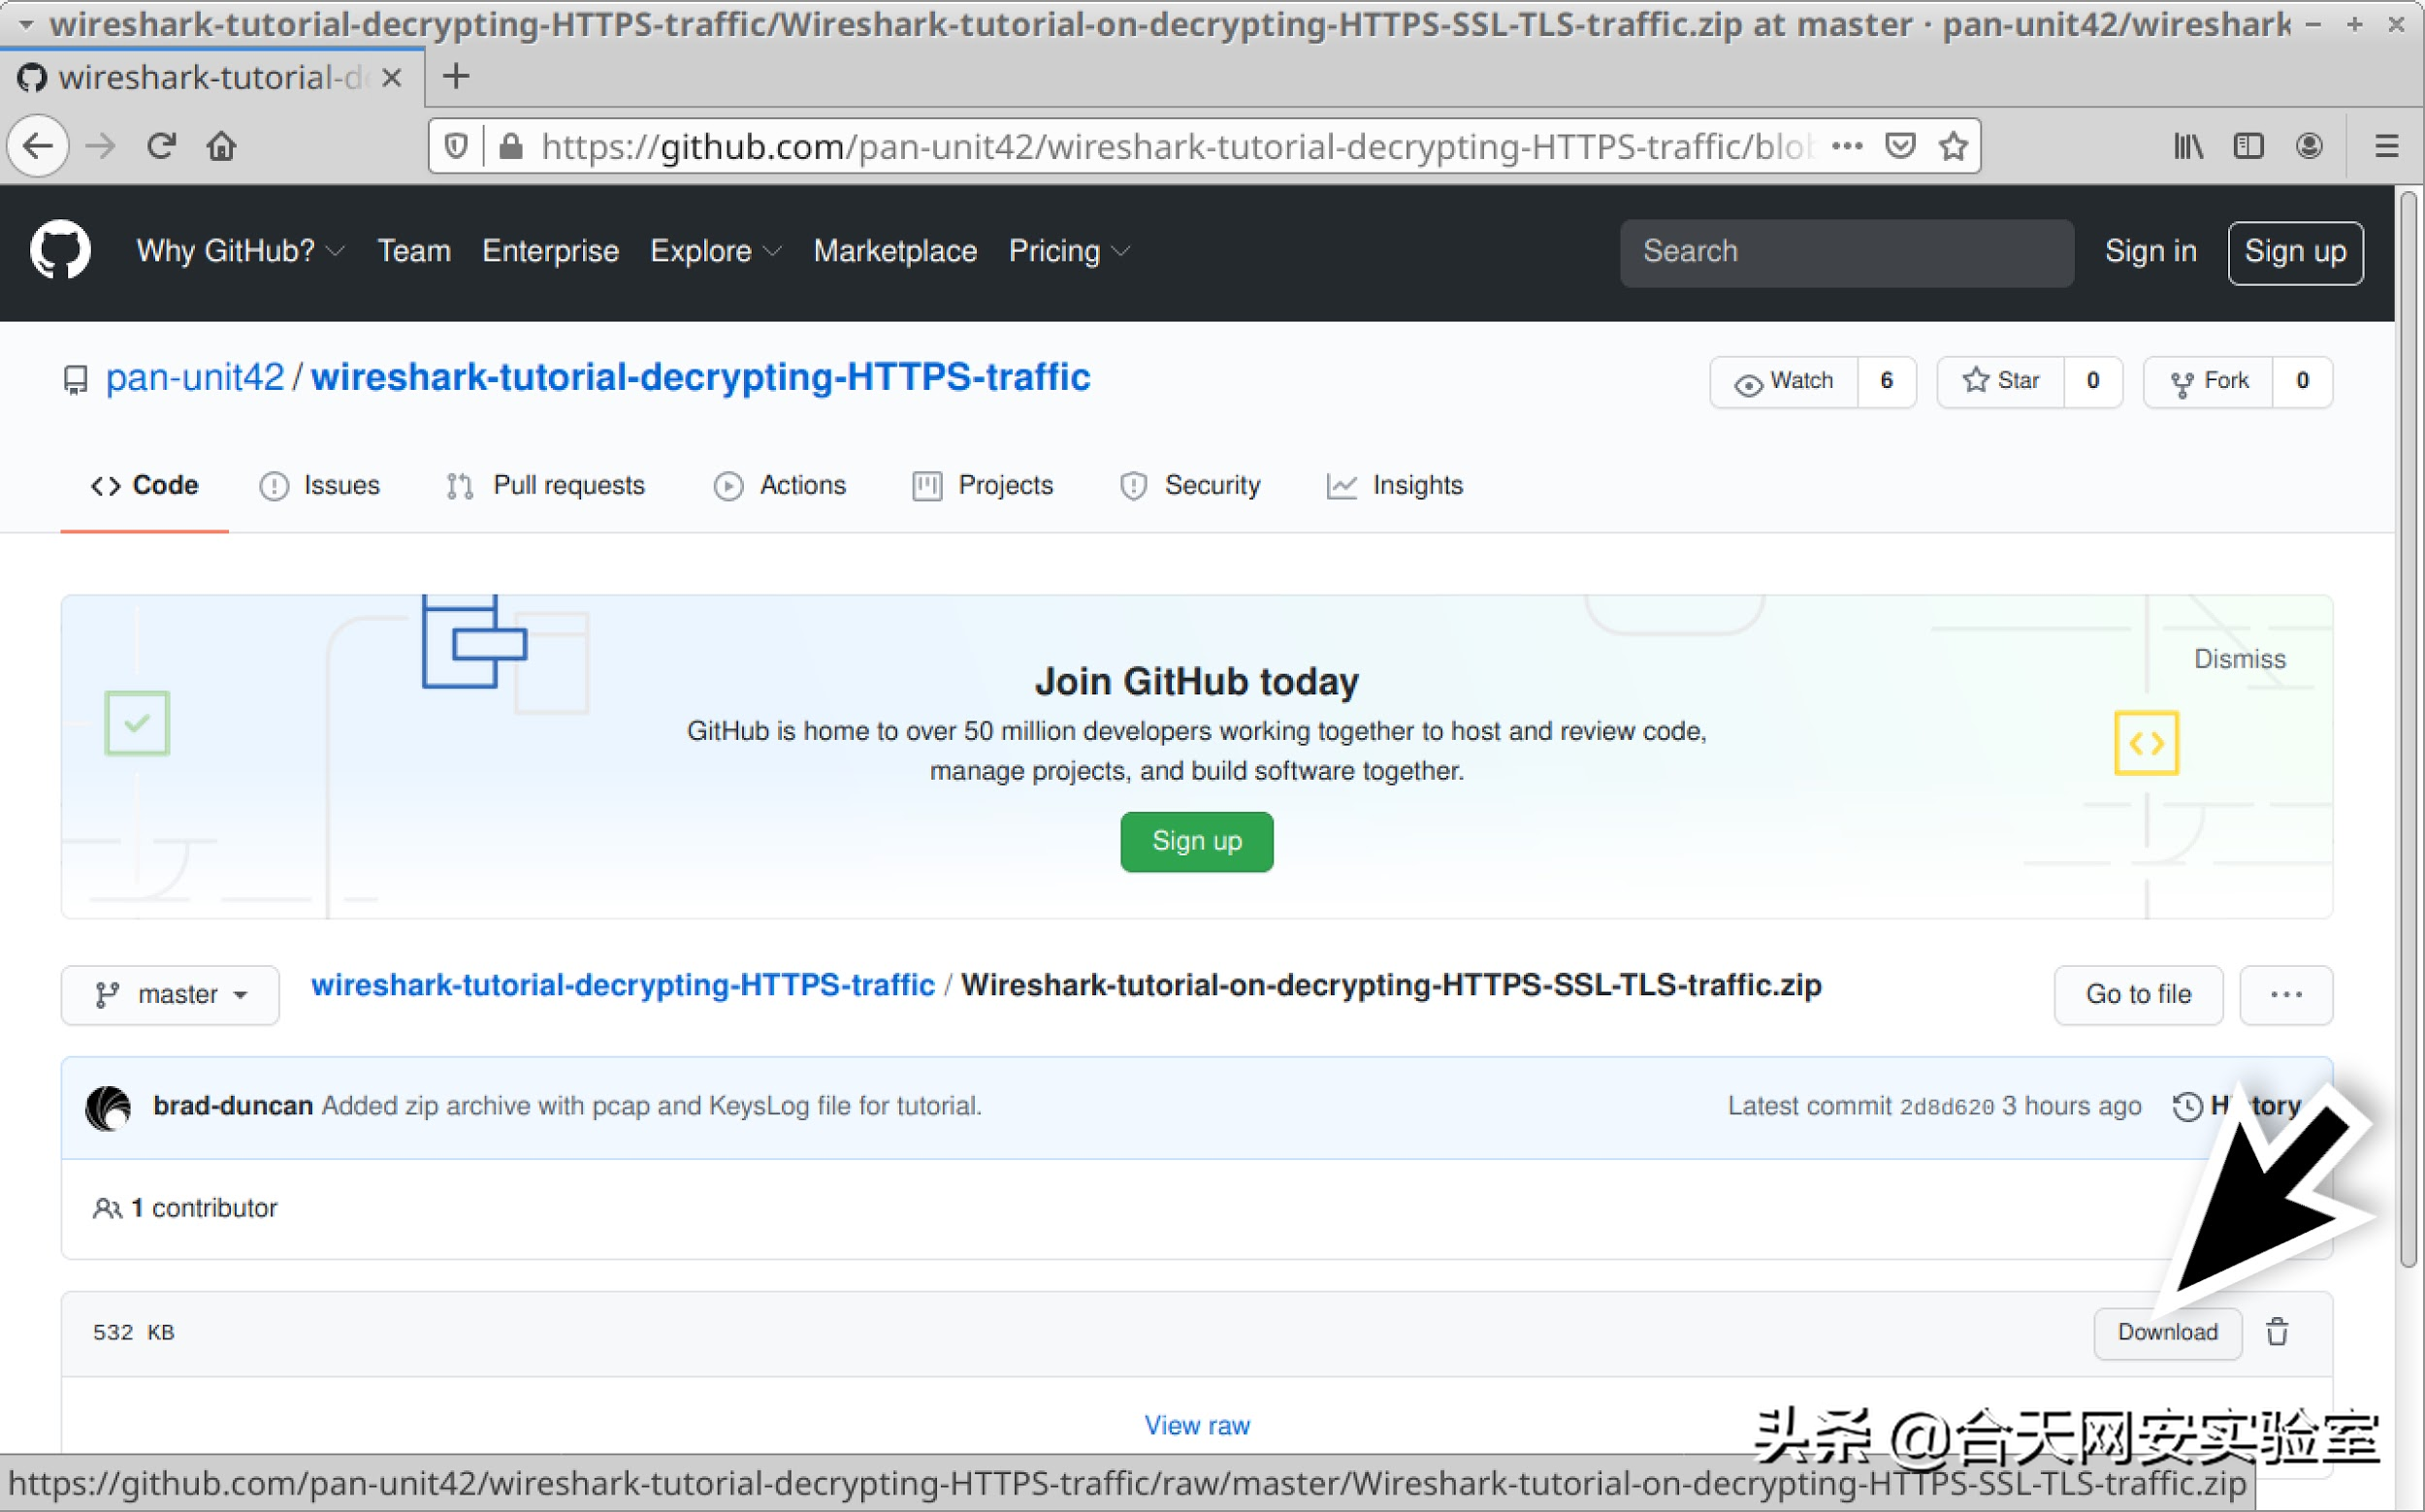Click View raw link
Screen dimensions: 2425x1512
pos(1197,1425)
